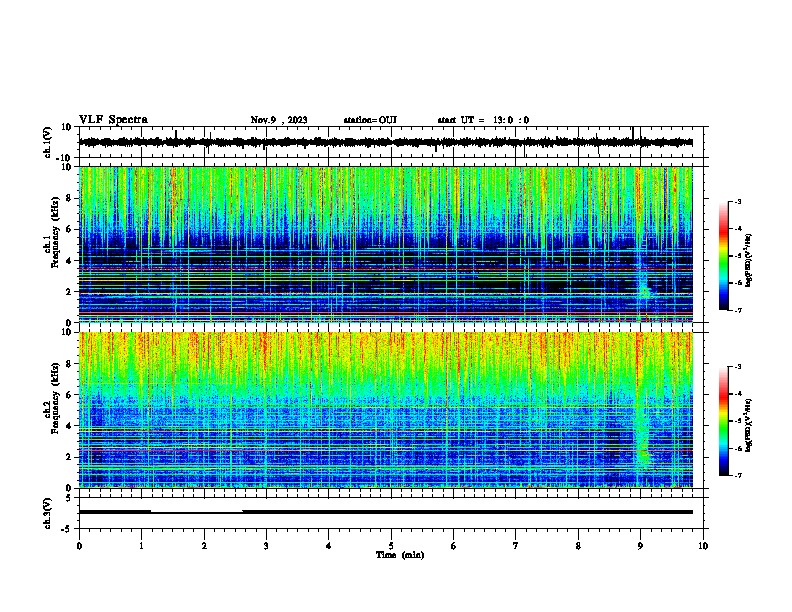
Task: Click the ch.2 Frequency (kHz) axis label
Action: (52, 398)
